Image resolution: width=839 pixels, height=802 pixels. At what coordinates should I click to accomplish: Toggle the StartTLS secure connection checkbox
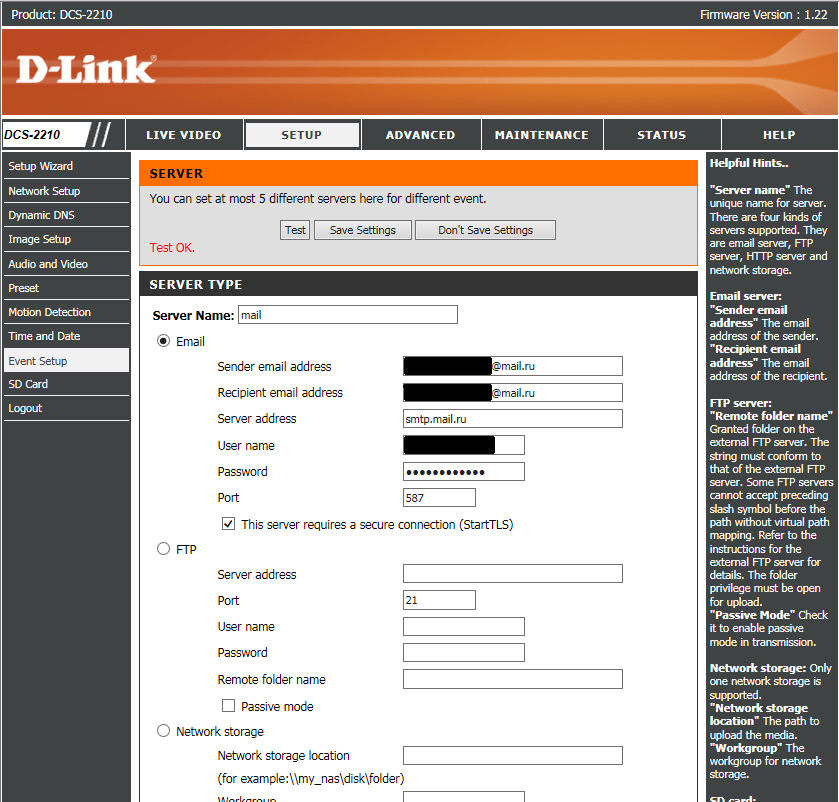click(x=228, y=524)
